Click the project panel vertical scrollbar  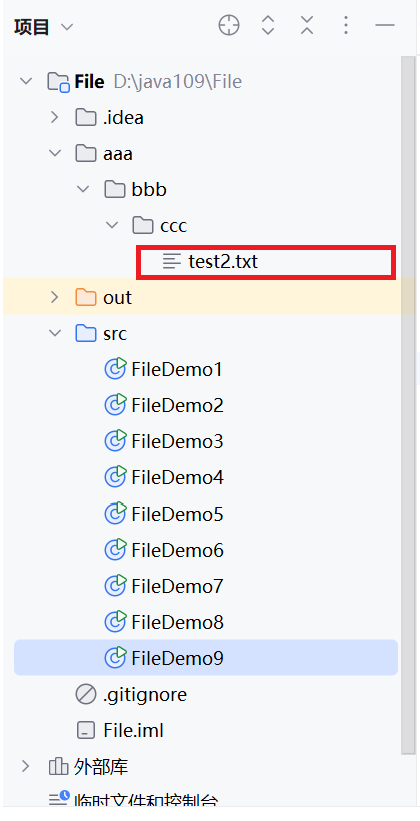407,403
